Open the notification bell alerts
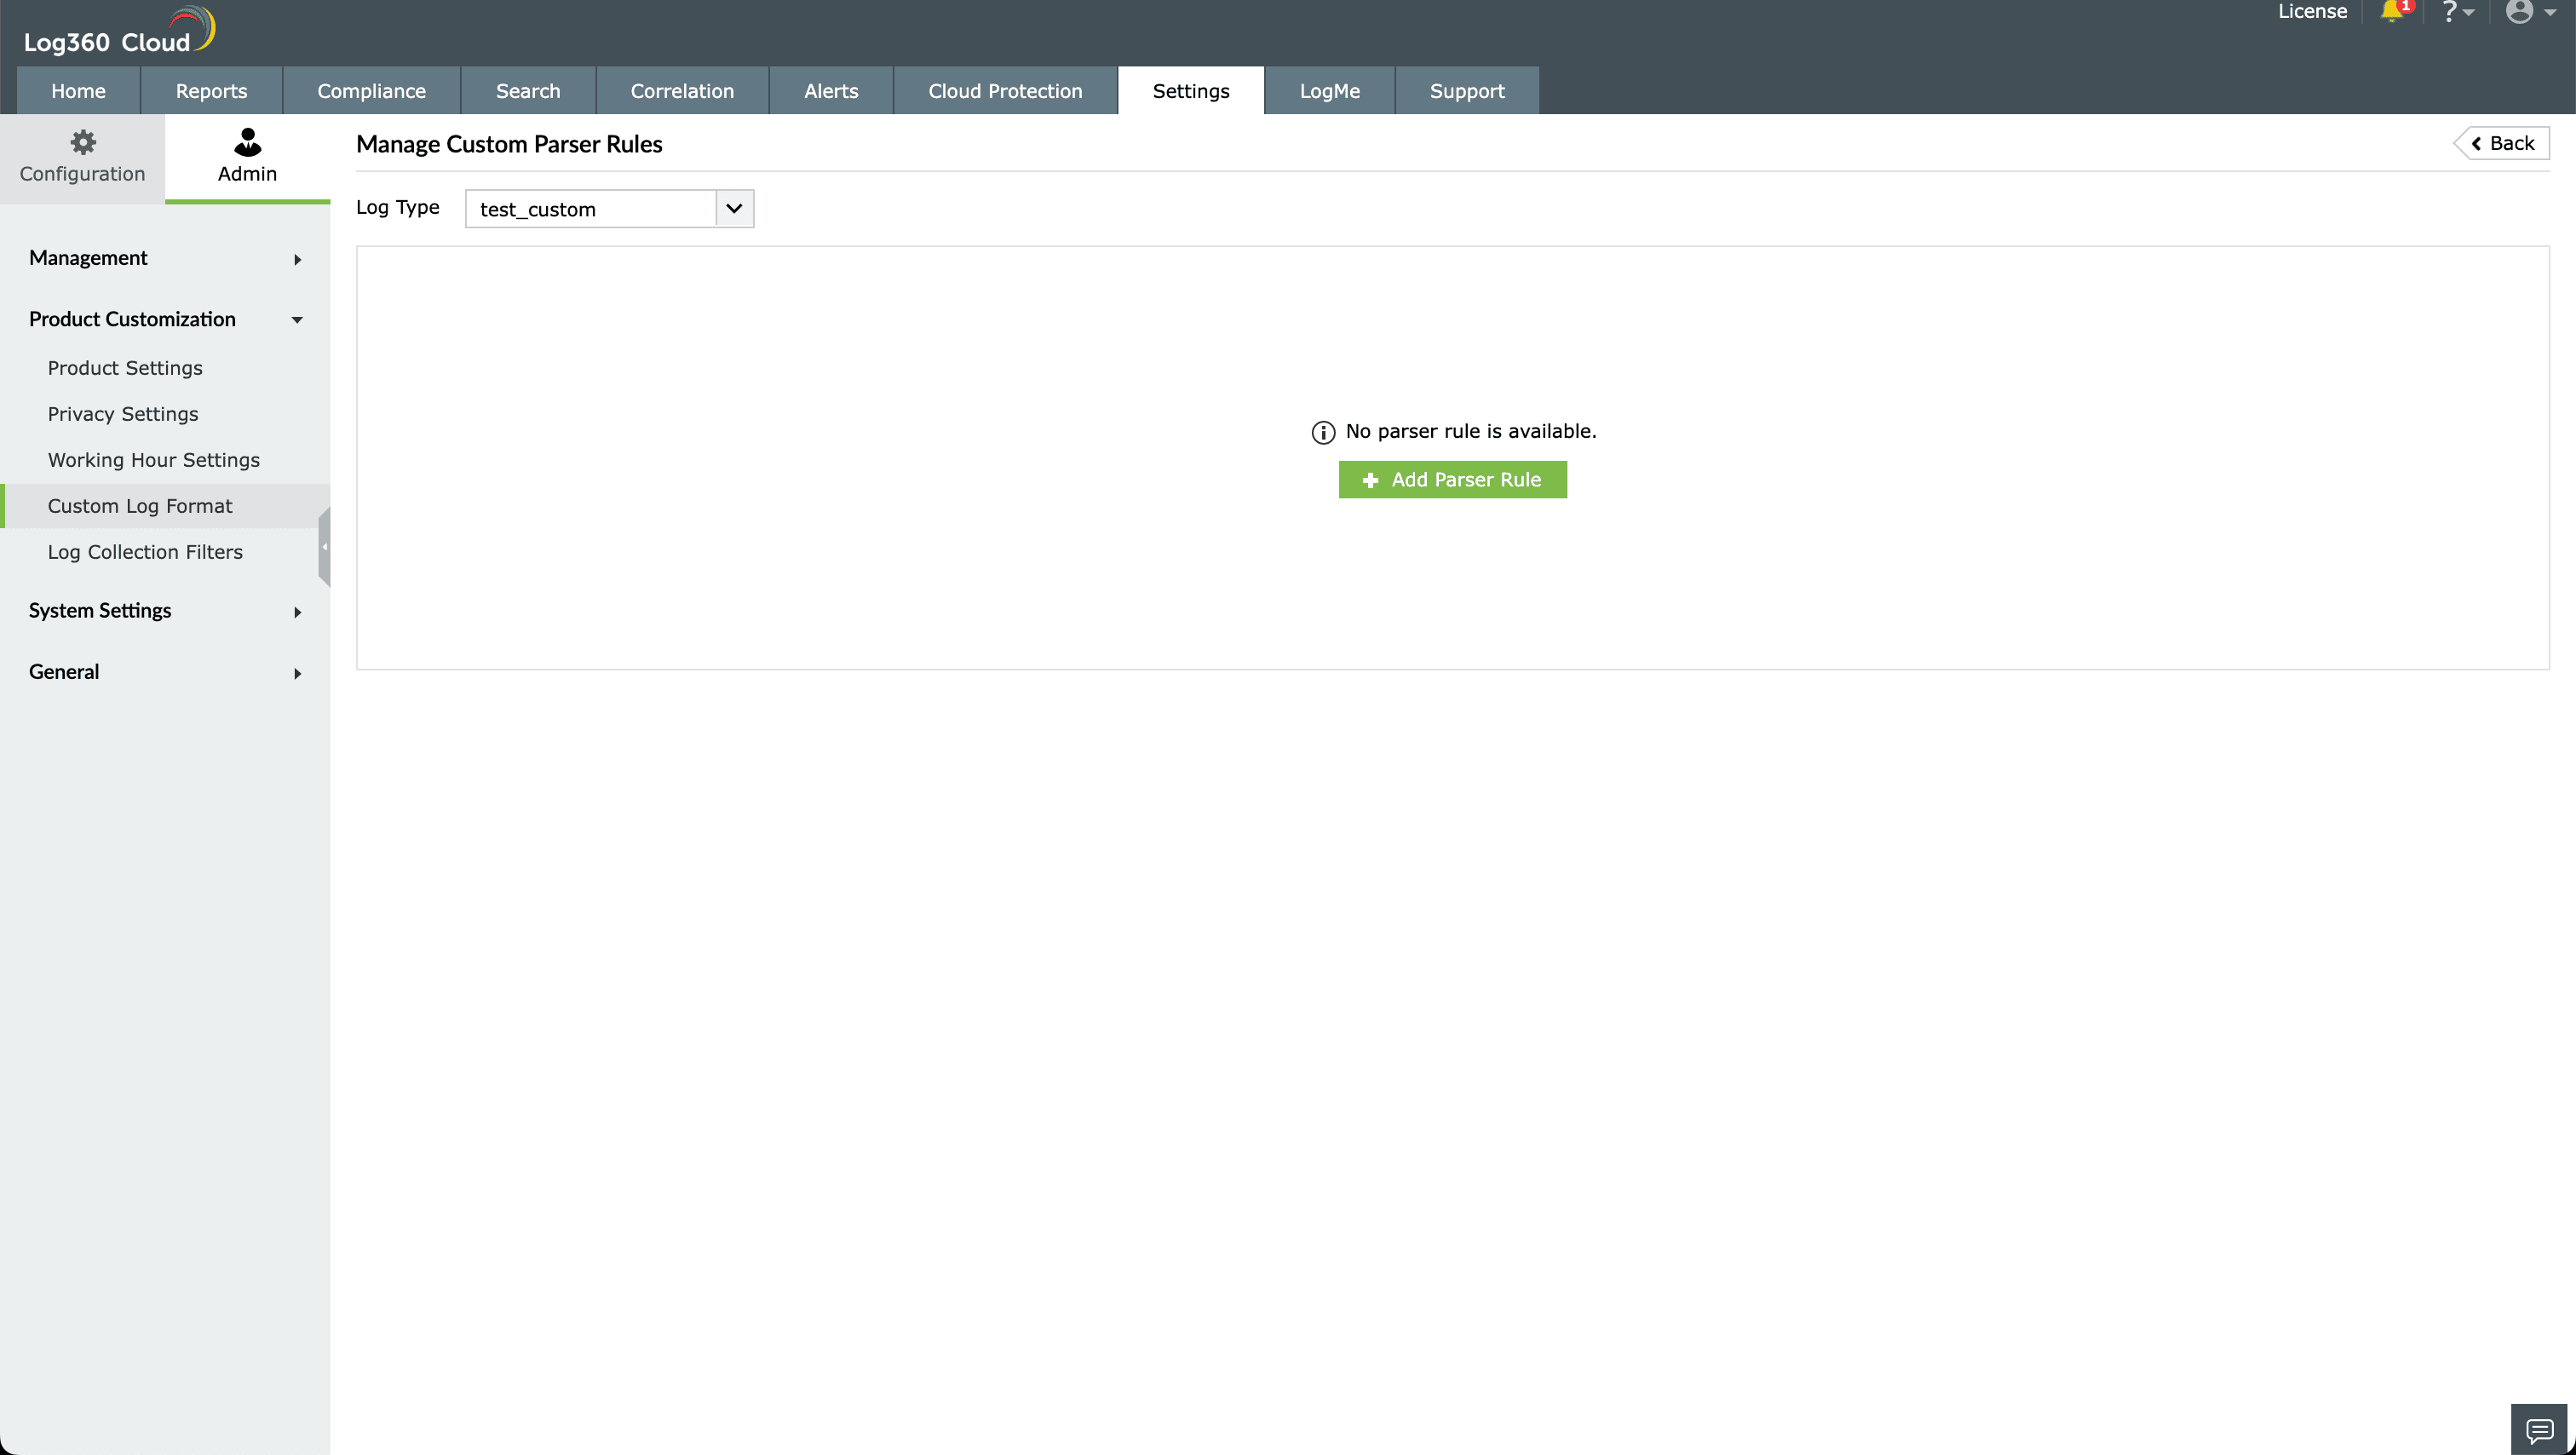The image size is (2576, 1455). pyautogui.click(x=2393, y=13)
